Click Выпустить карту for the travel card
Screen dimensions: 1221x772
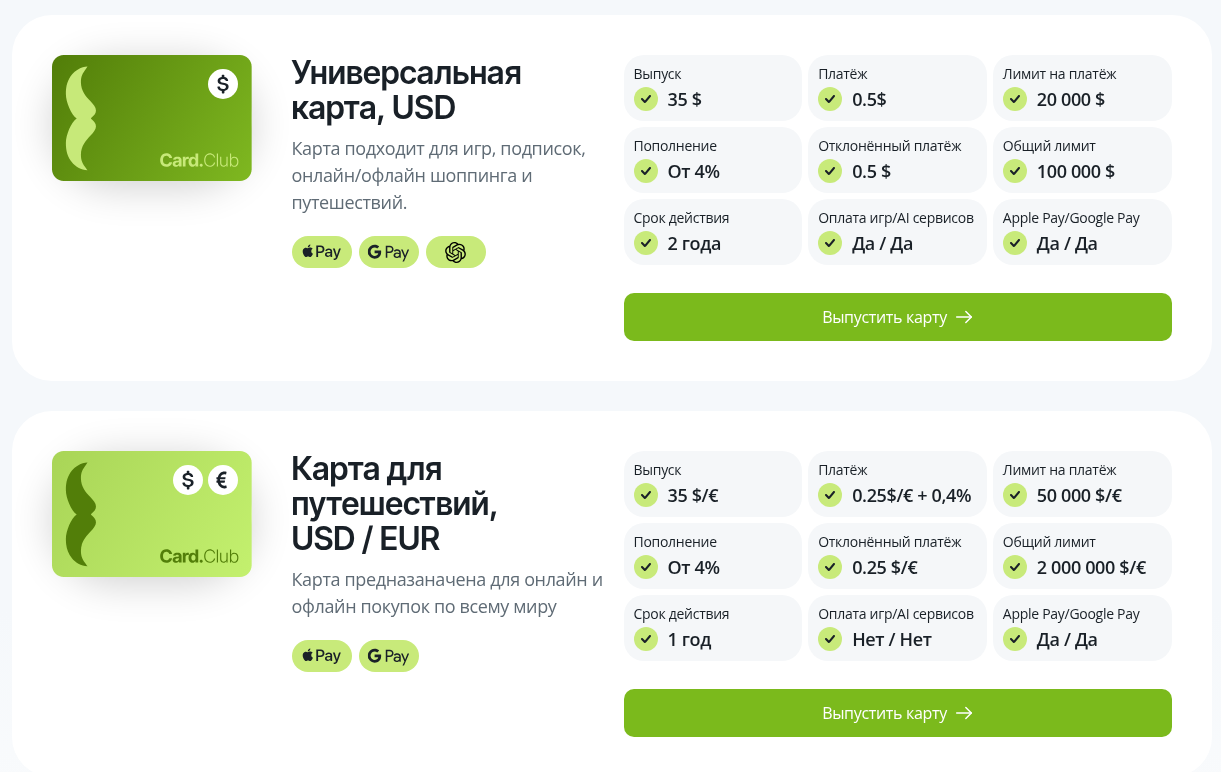pyautogui.click(x=897, y=713)
